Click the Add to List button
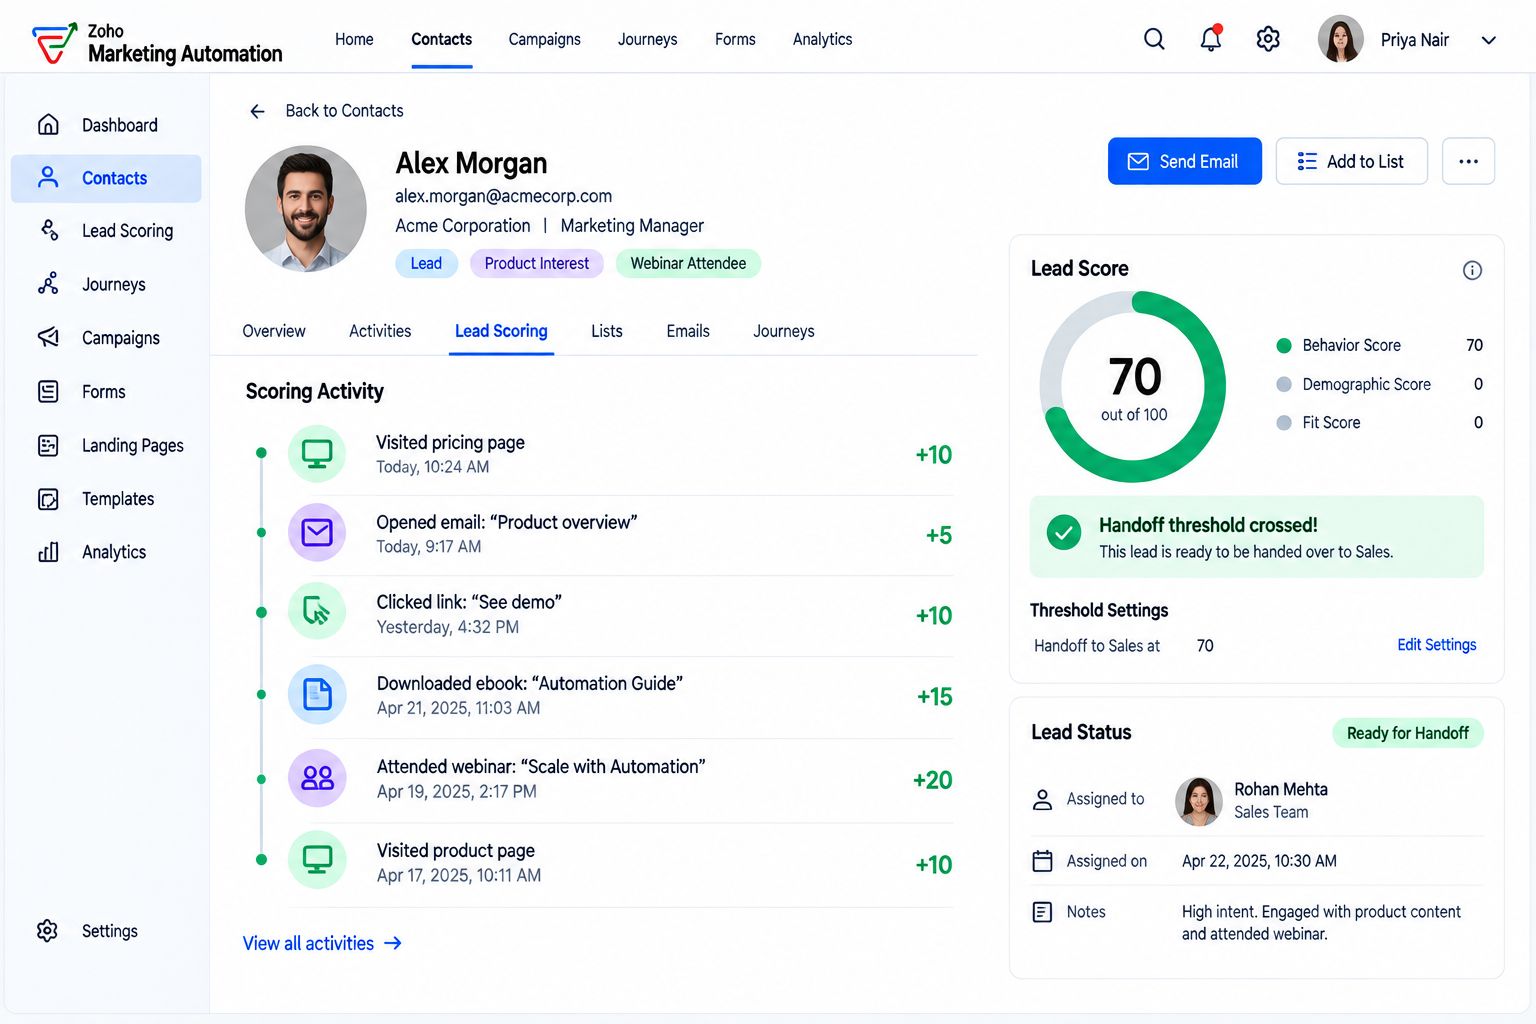 point(1351,161)
